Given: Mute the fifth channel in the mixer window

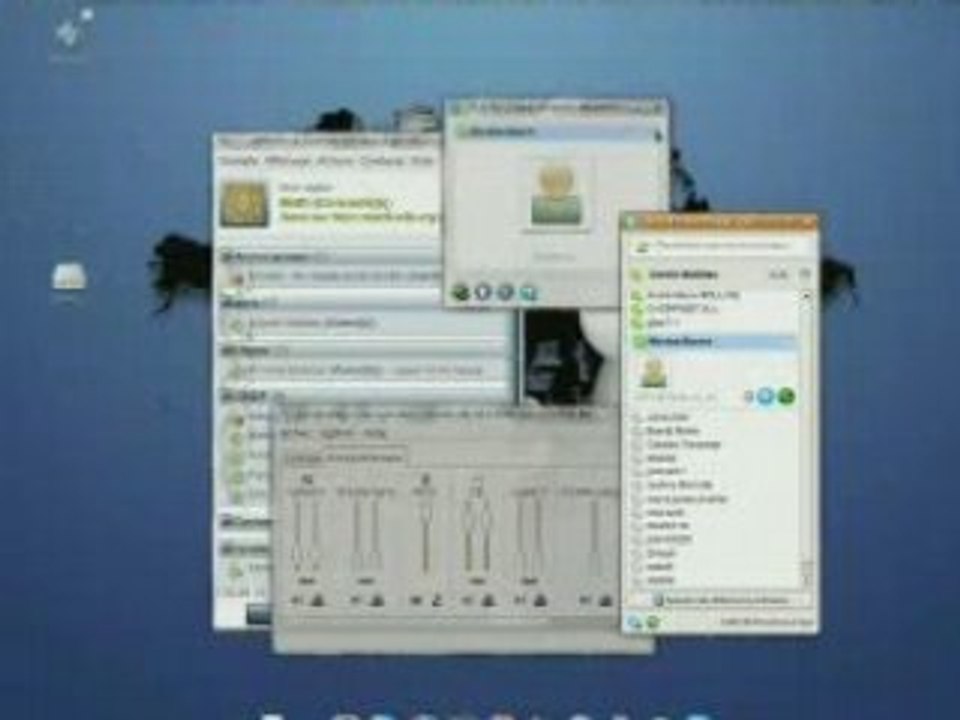Looking at the screenshot, I should pos(521,601).
